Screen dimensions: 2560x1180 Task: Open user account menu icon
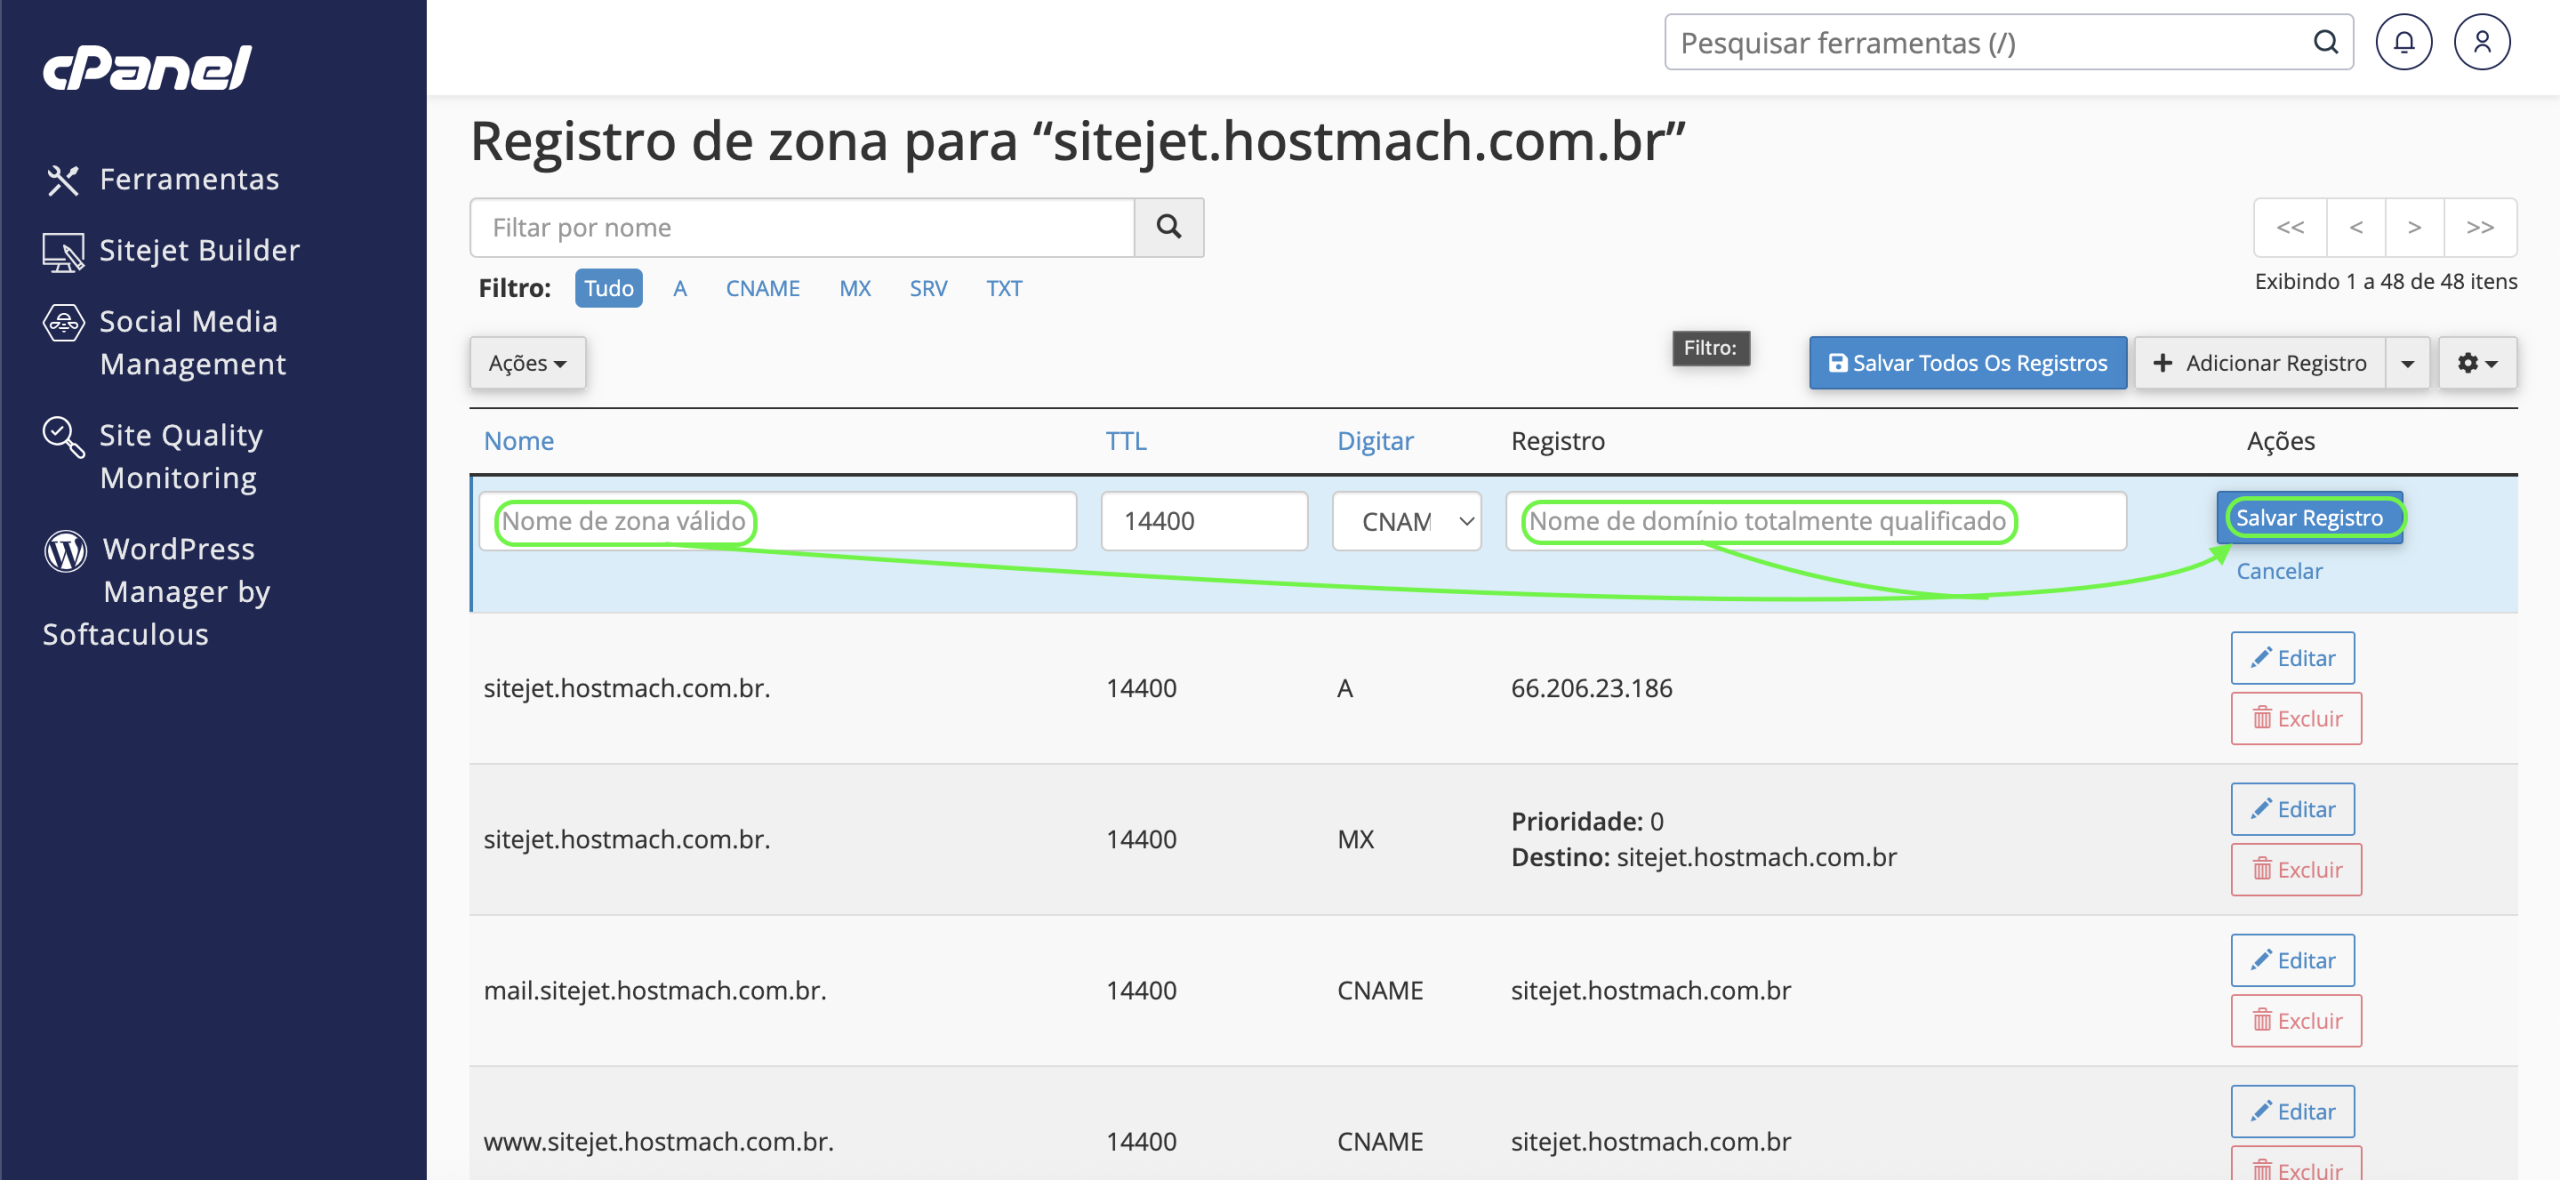coord(2482,42)
